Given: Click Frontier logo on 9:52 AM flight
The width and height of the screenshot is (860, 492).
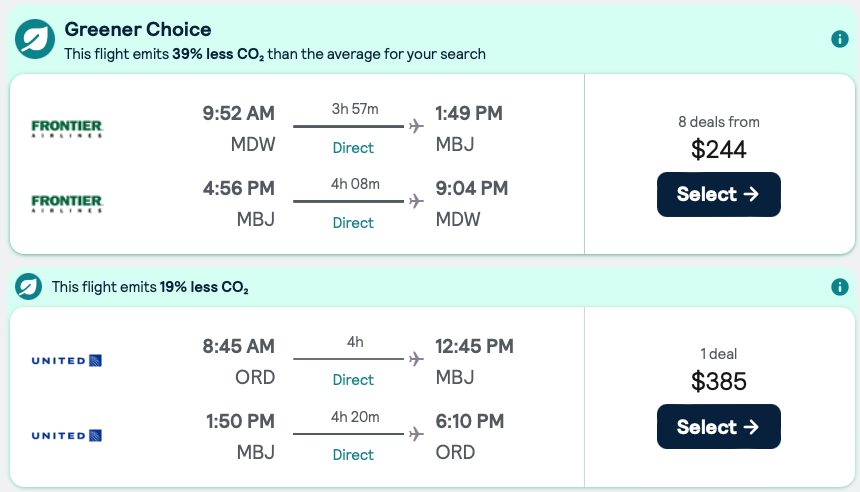Looking at the screenshot, I should click(67, 128).
